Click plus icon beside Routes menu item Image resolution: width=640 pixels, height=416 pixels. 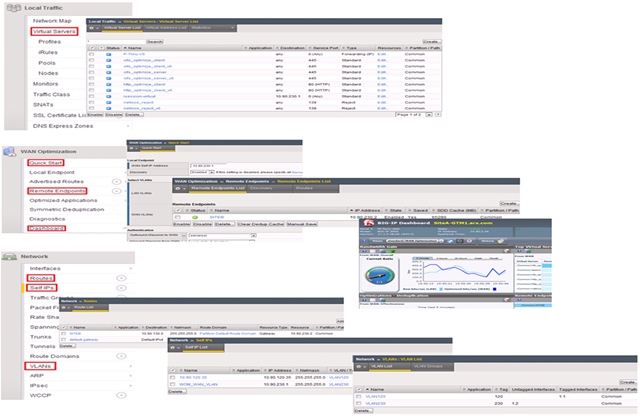[121, 278]
